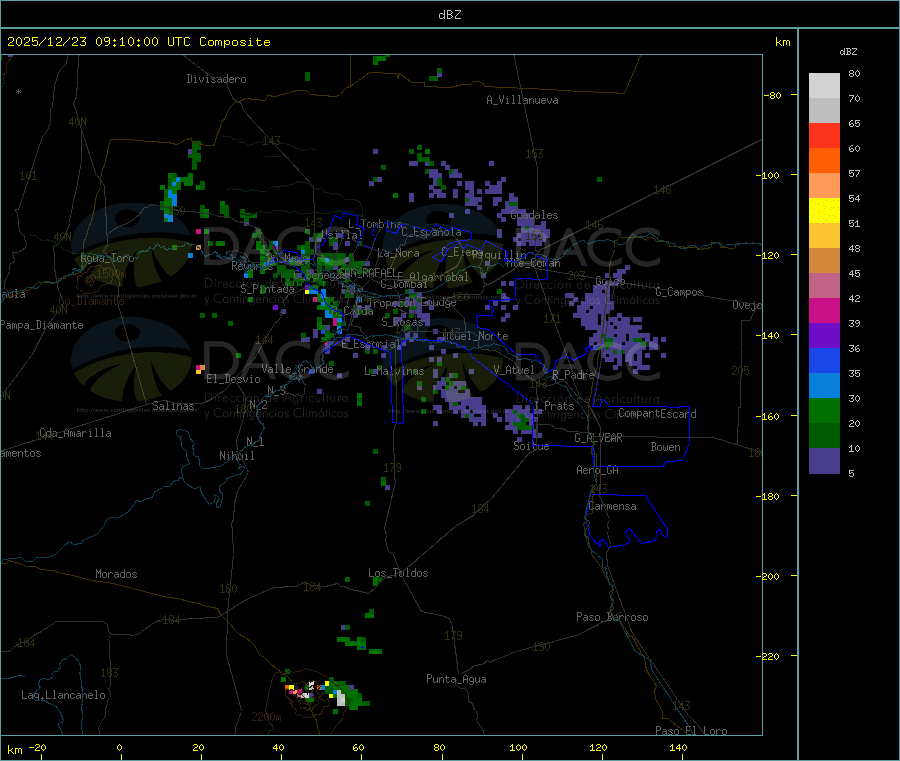
Task: Click the 100 km horizontal axis tick
Action: pos(518,747)
